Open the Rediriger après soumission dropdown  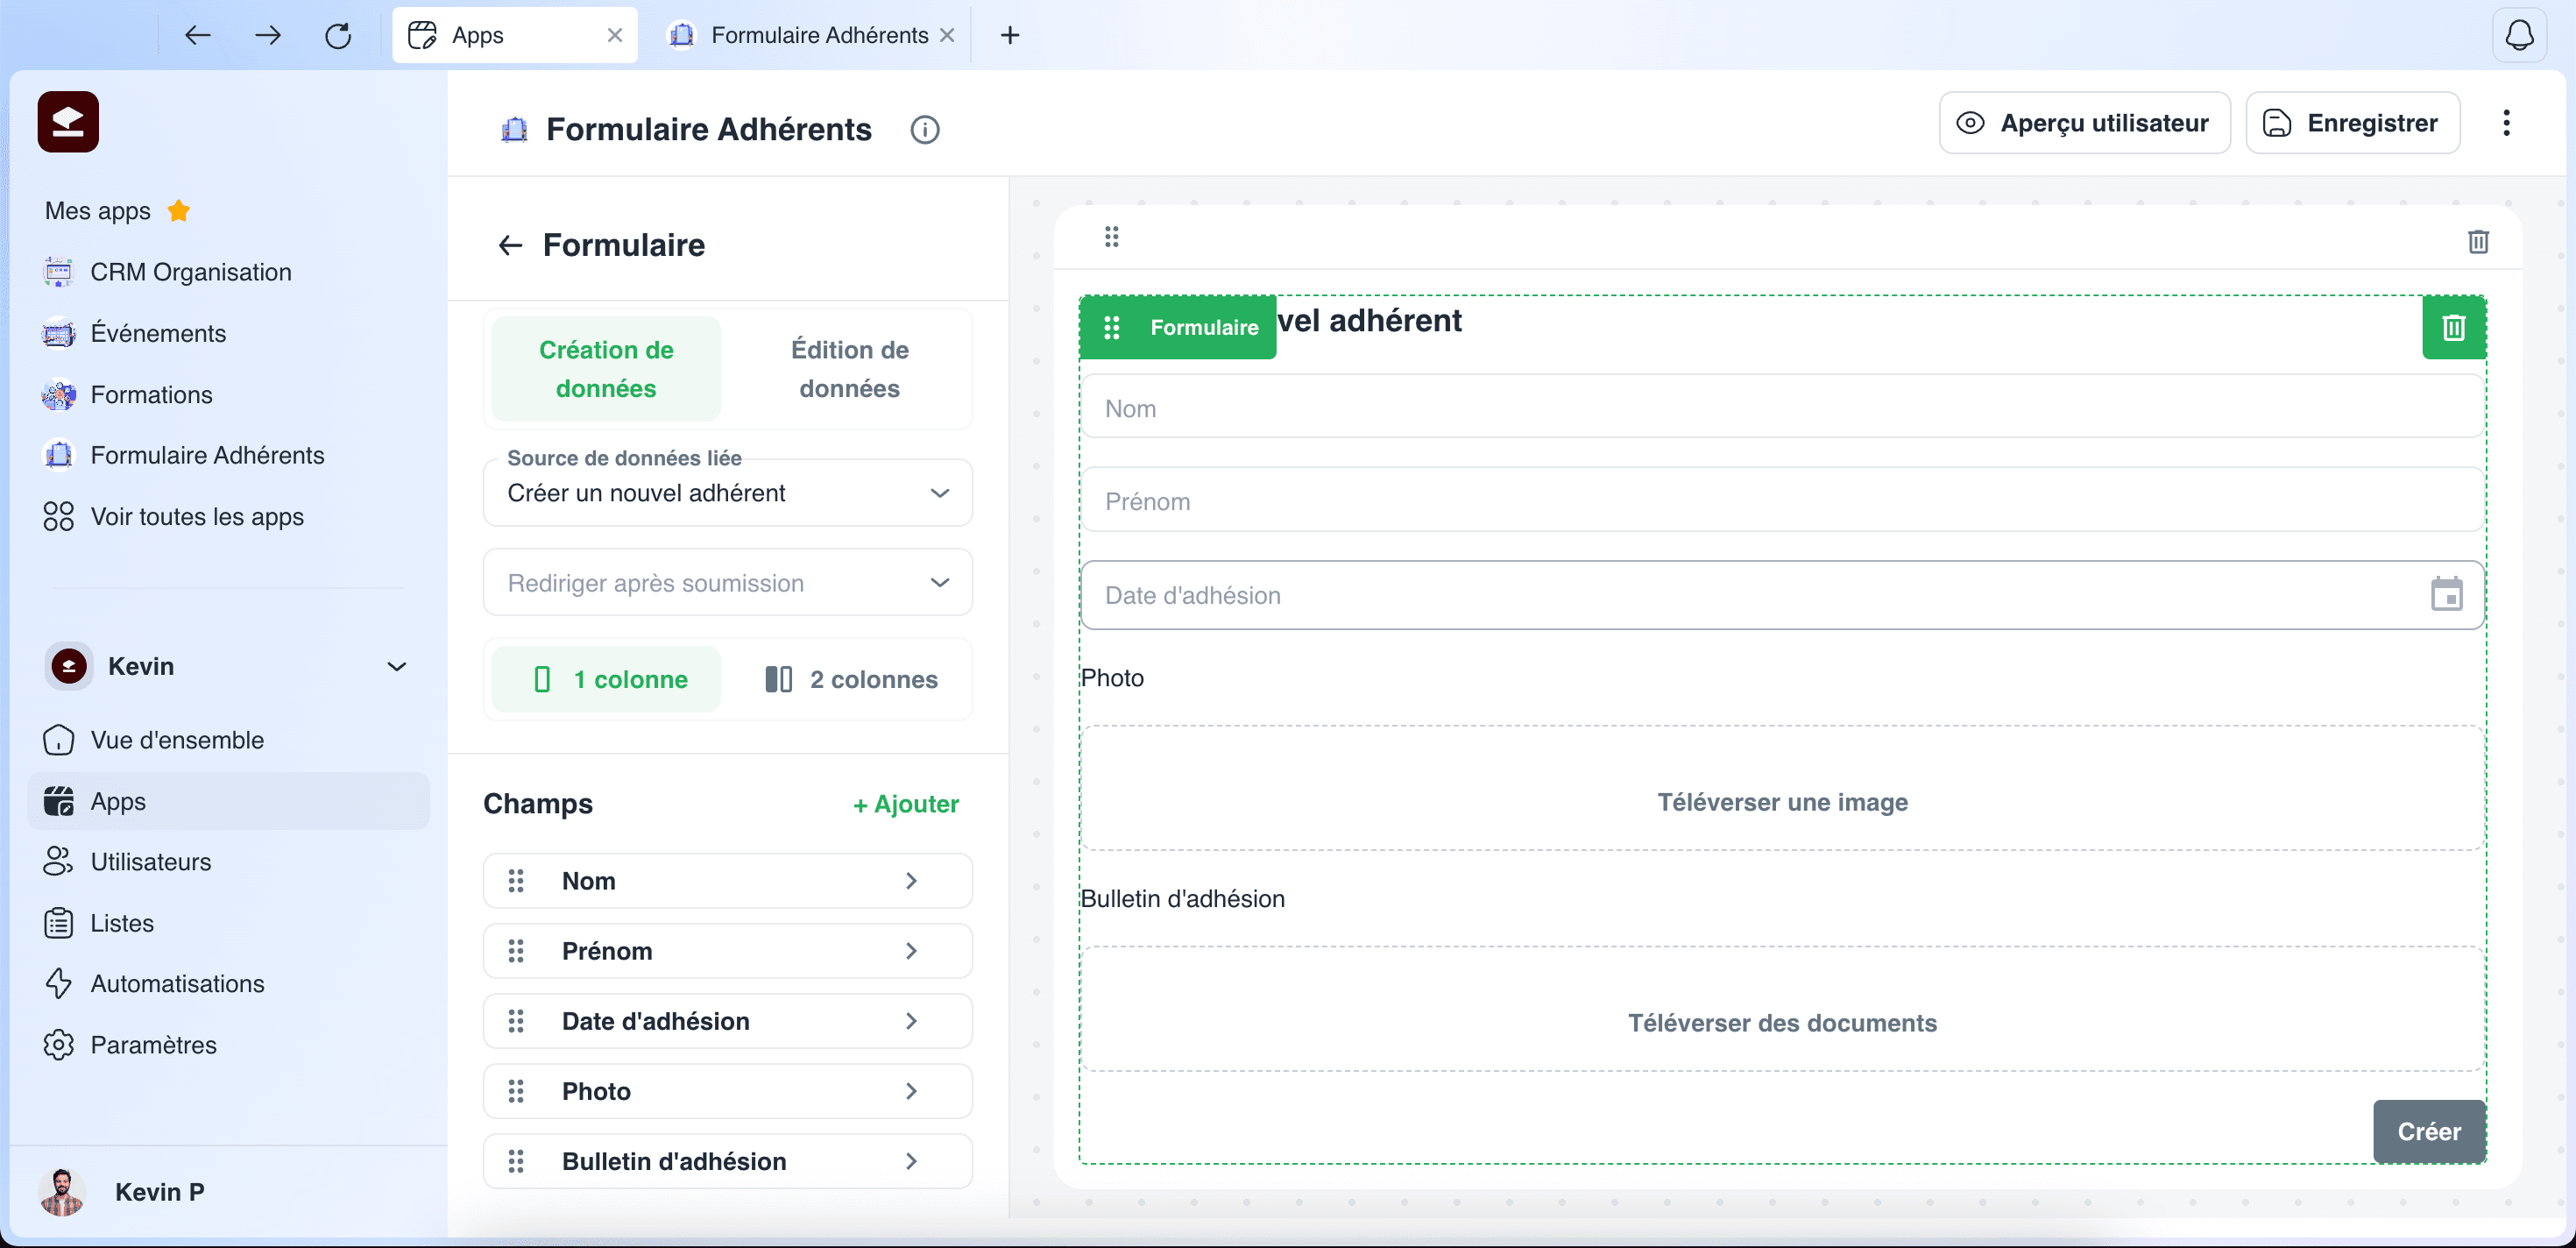[x=727, y=583]
